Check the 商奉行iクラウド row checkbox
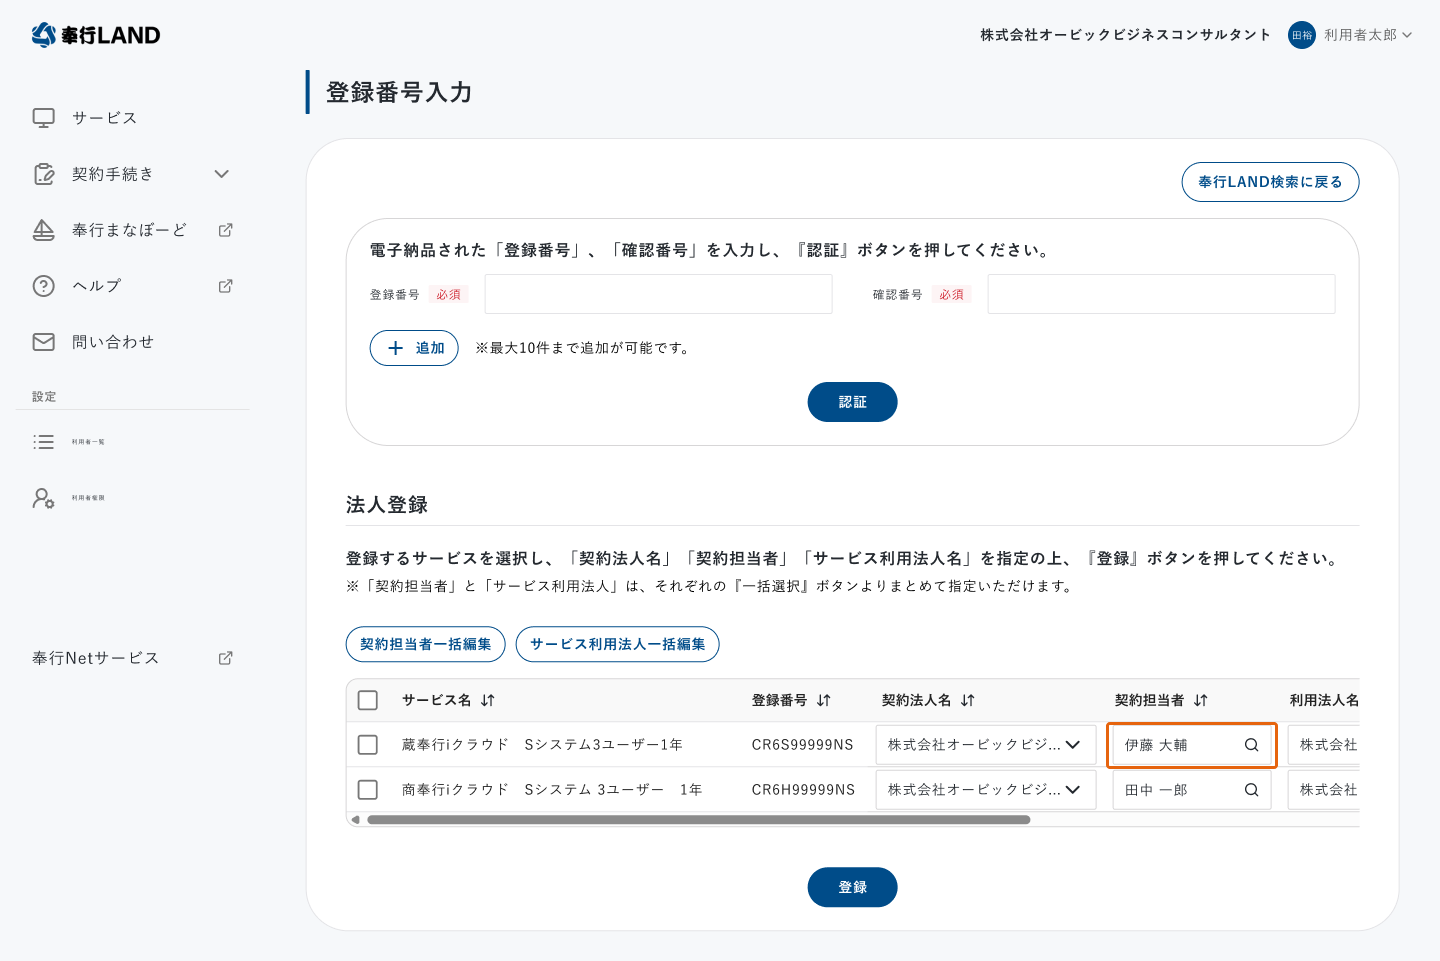 367,789
